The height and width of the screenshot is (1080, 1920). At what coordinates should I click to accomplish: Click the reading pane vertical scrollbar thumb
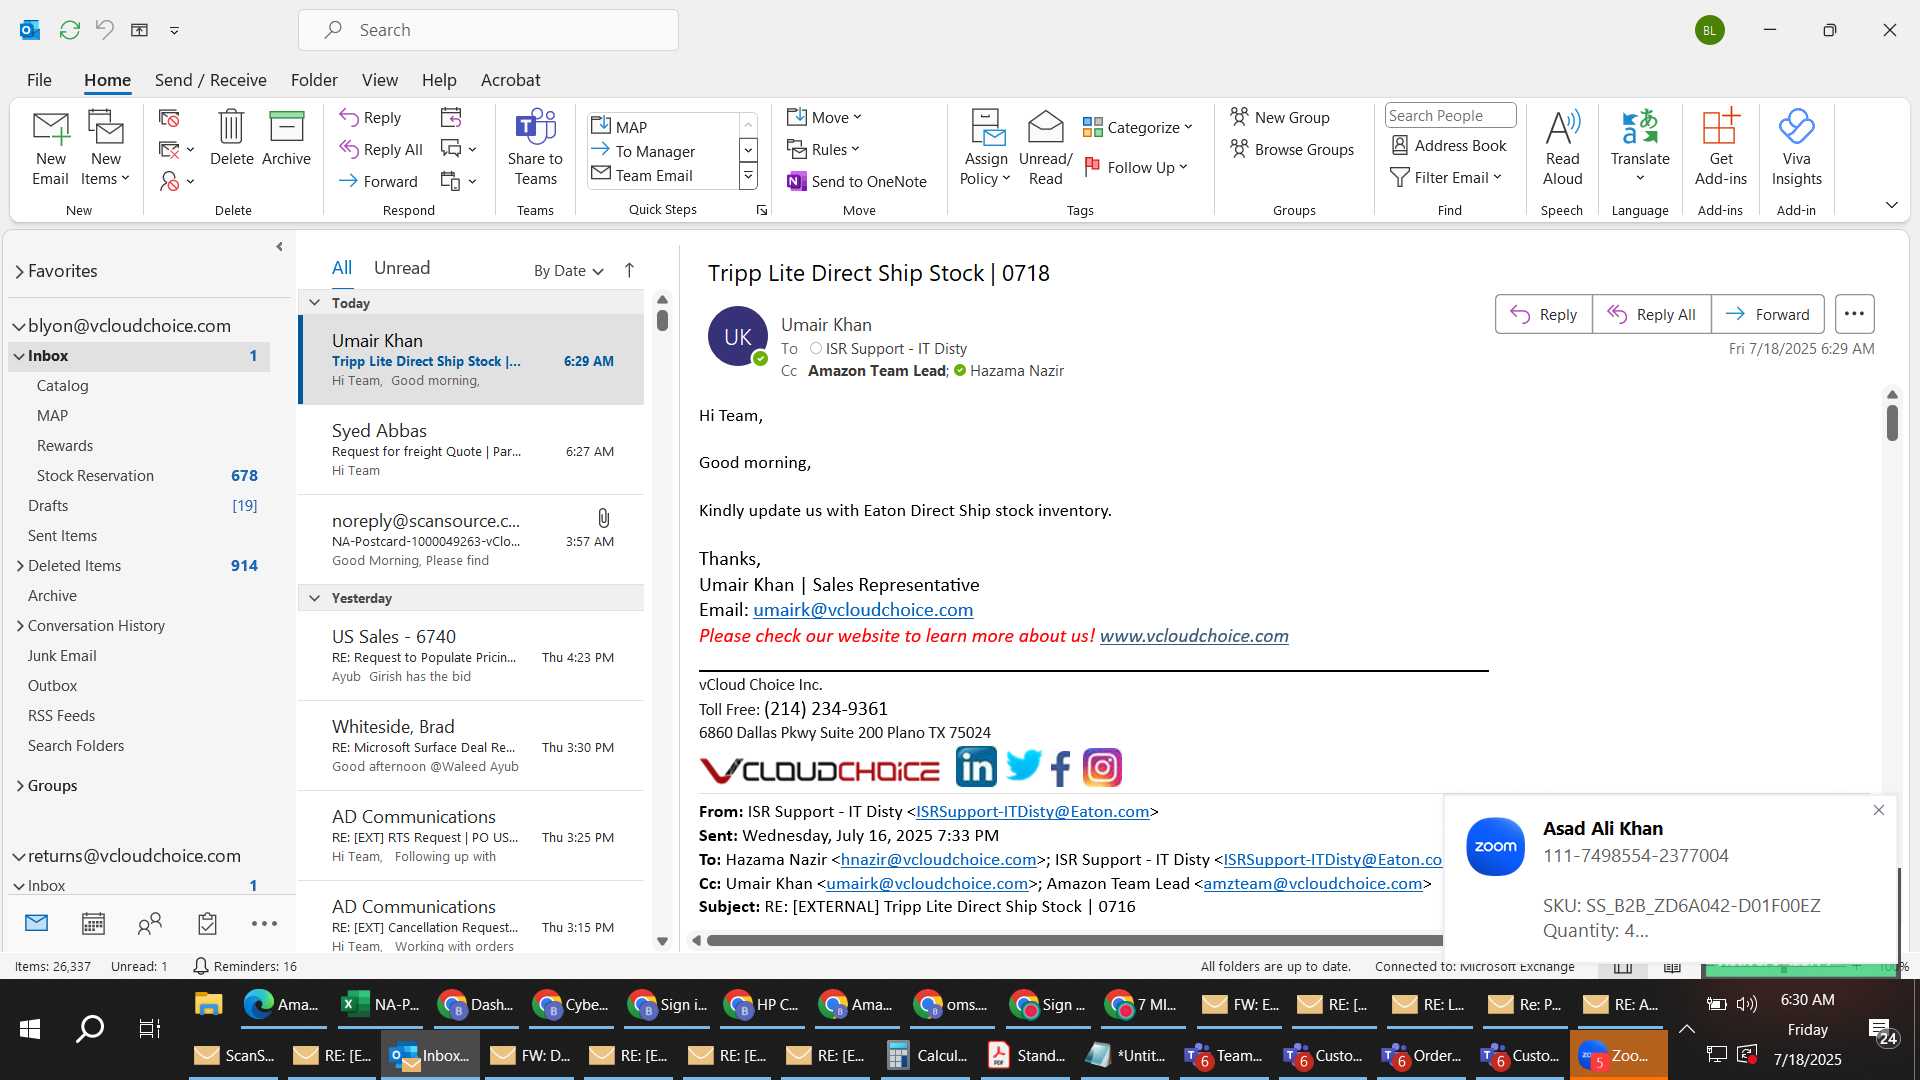(x=1892, y=422)
